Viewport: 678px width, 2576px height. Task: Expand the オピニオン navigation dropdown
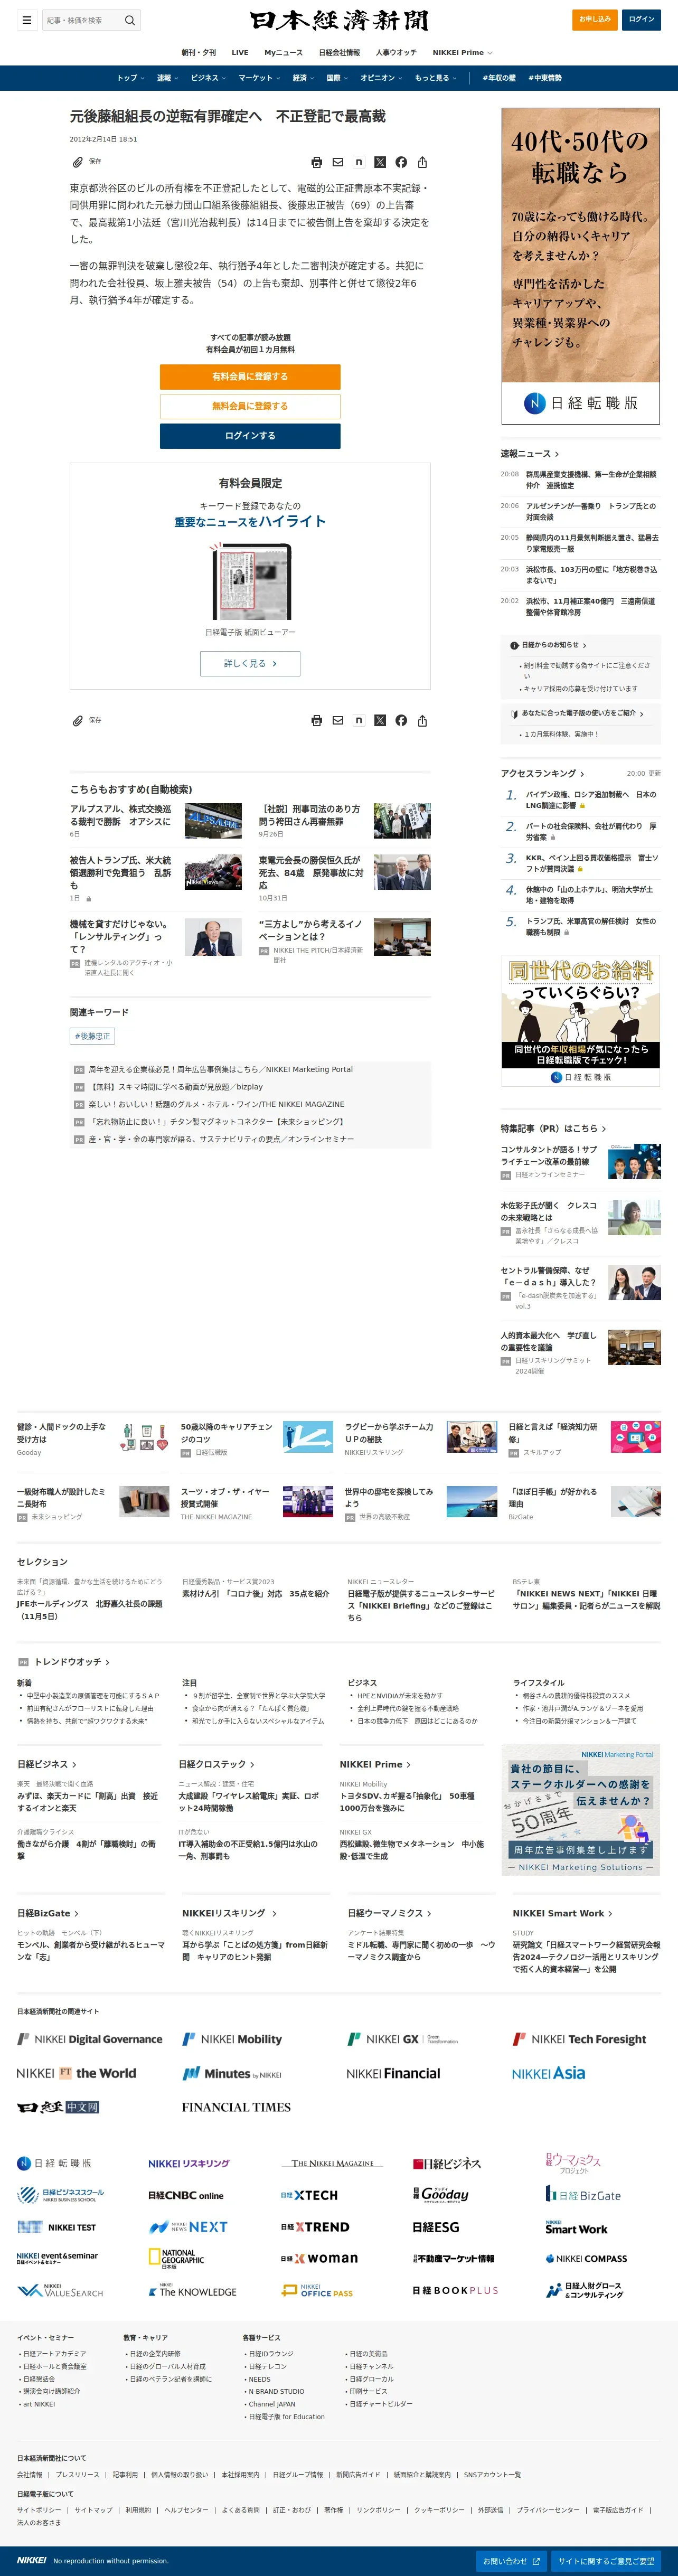pos(381,78)
